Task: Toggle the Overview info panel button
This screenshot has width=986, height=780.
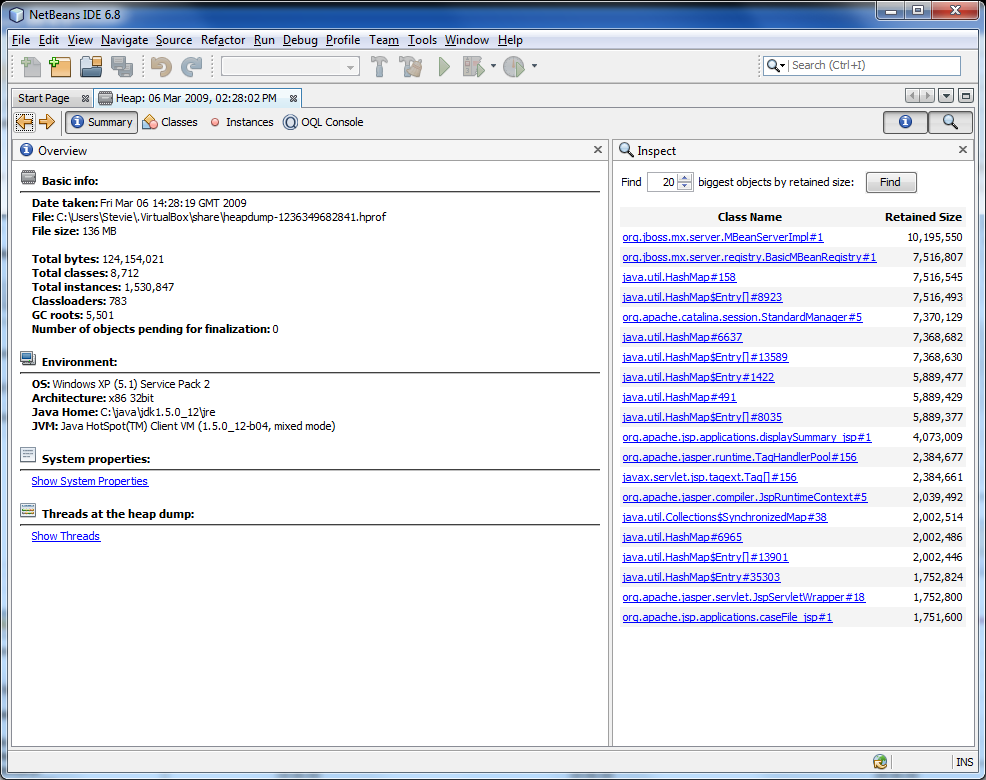Action: pyautogui.click(x=906, y=122)
